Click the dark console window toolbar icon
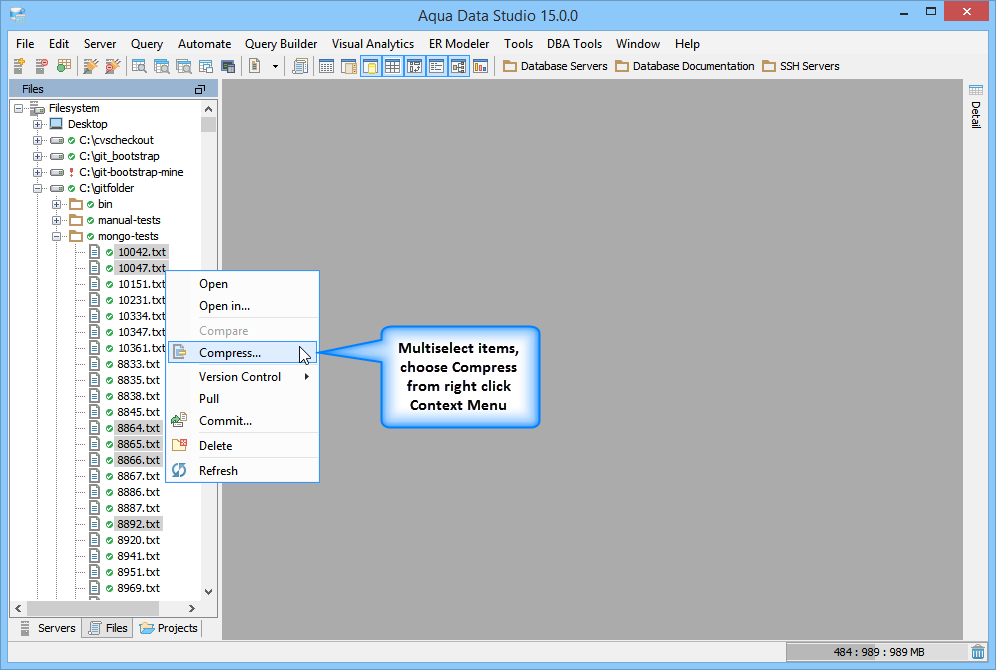996x670 pixels. tap(228, 66)
